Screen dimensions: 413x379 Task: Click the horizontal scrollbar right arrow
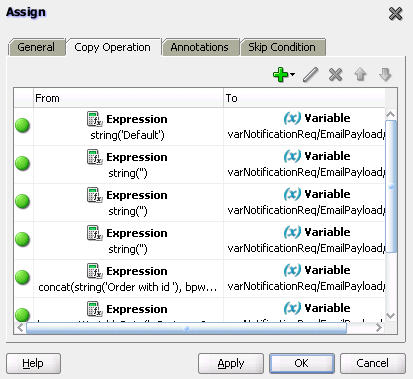[379, 328]
